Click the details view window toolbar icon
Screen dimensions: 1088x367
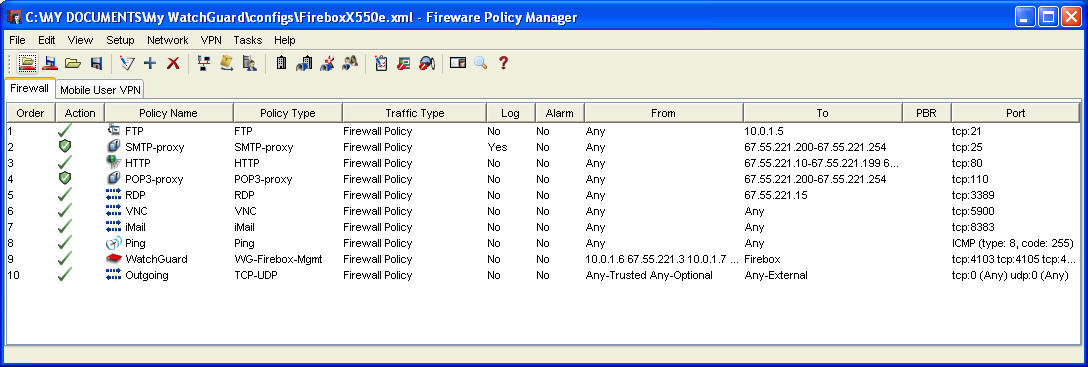[457, 63]
